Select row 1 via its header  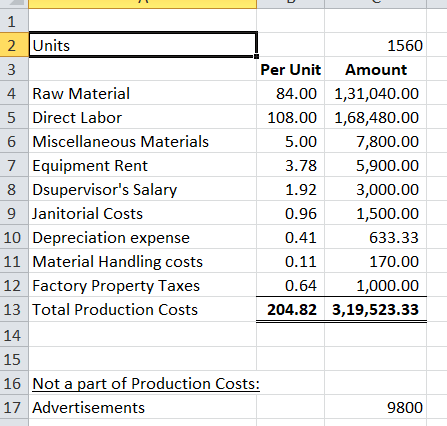(x=14, y=21)
